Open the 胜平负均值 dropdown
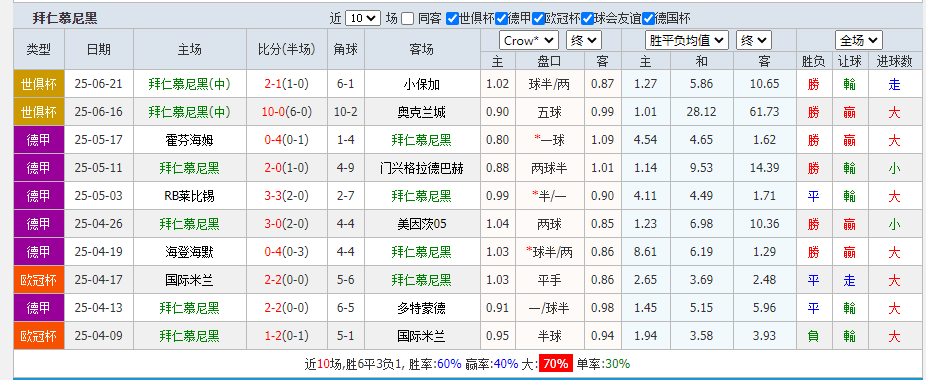926x380 pixels. tap(687, 41)
